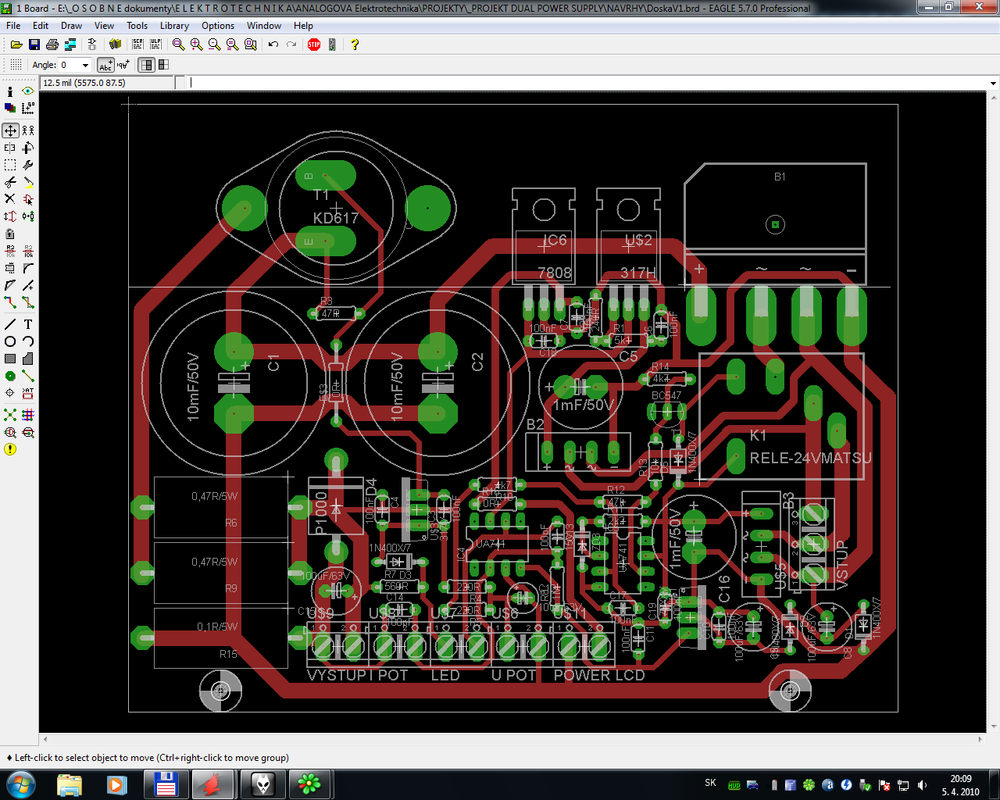The image size is (1000, 800).
Task: Select the Move tool
Action: point(10,130)
